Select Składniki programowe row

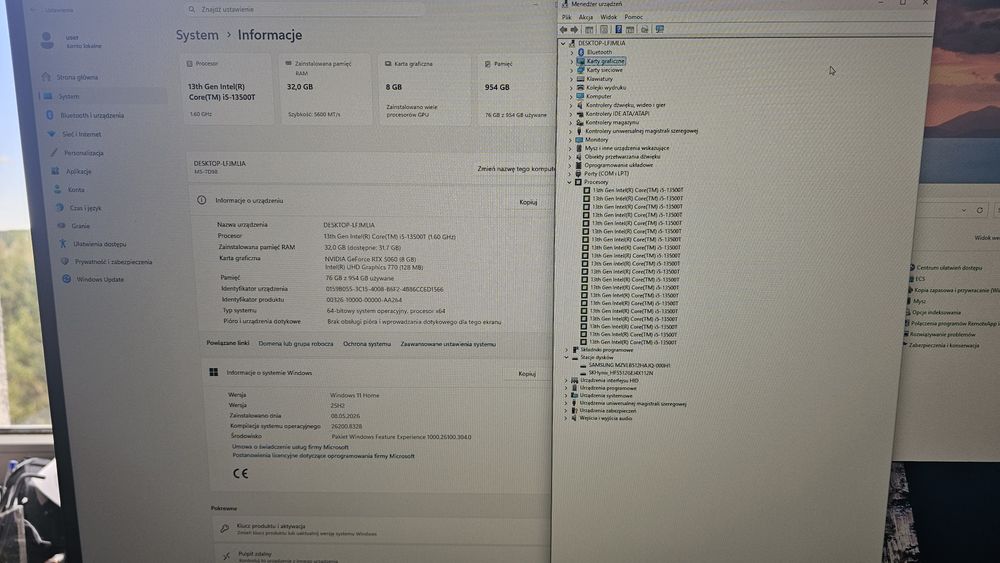[x=607, y=349]
